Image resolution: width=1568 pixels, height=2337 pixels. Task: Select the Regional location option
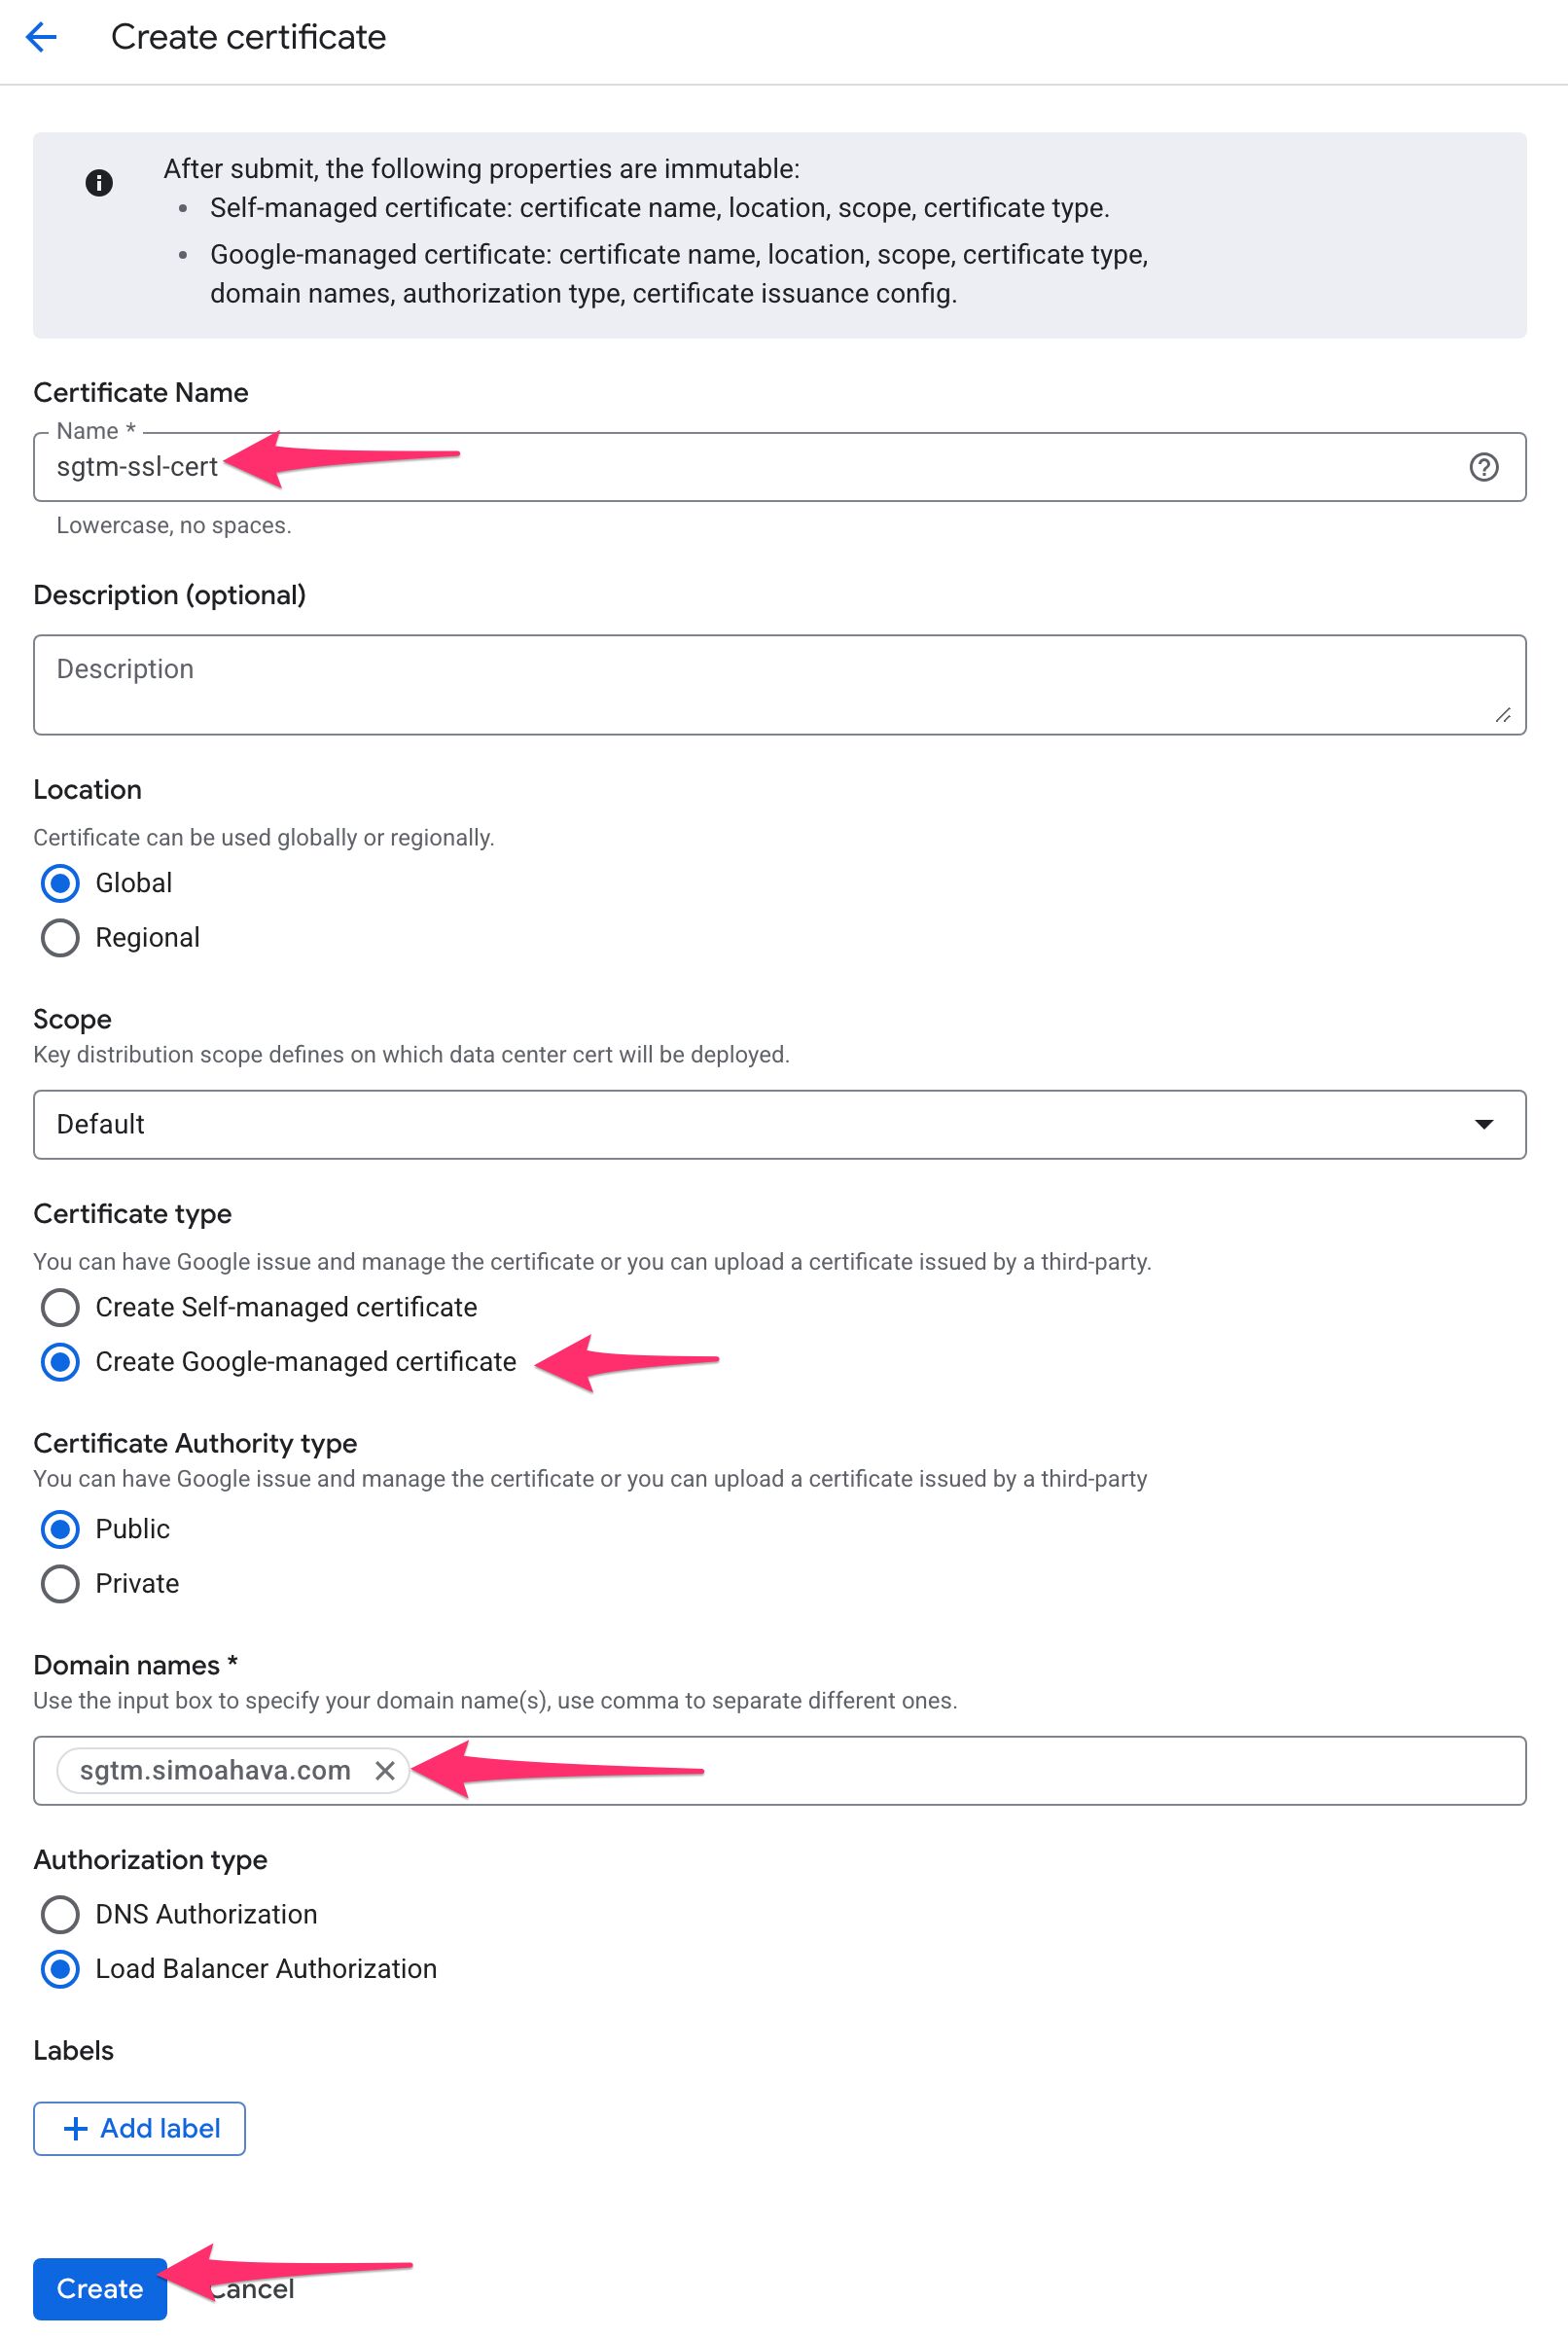coord(60,938)
